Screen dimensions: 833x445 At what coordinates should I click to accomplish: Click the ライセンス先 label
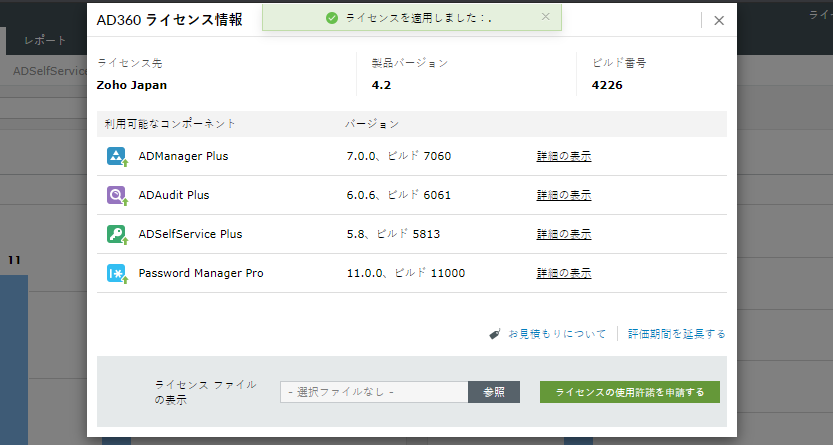[x=130, y=63]
